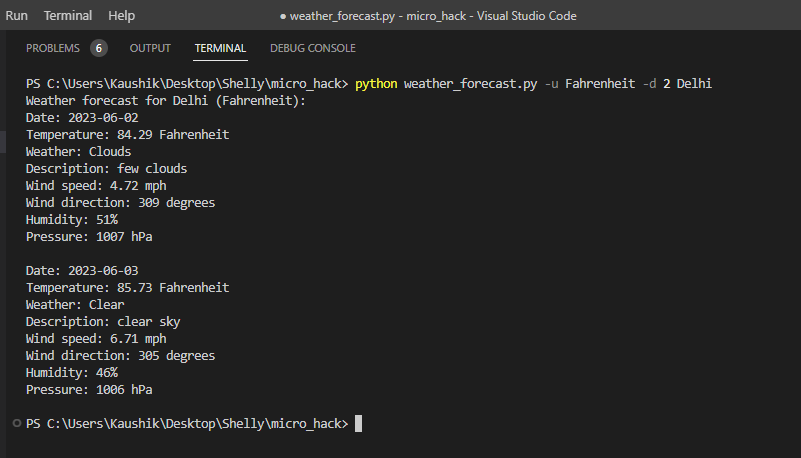Click the problems count badge showing 6
Screen dimensions: 801x458
click(x=99, y=49)
